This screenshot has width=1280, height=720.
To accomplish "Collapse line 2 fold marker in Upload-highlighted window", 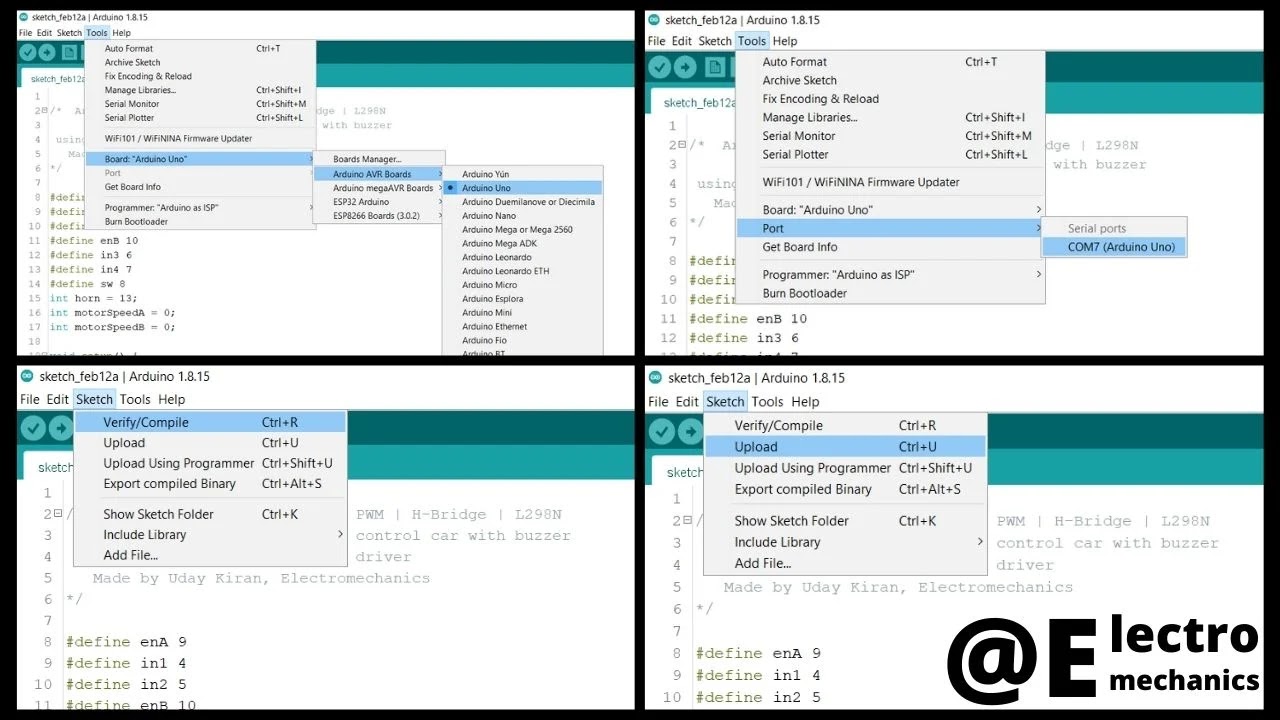I will point(687,520).
